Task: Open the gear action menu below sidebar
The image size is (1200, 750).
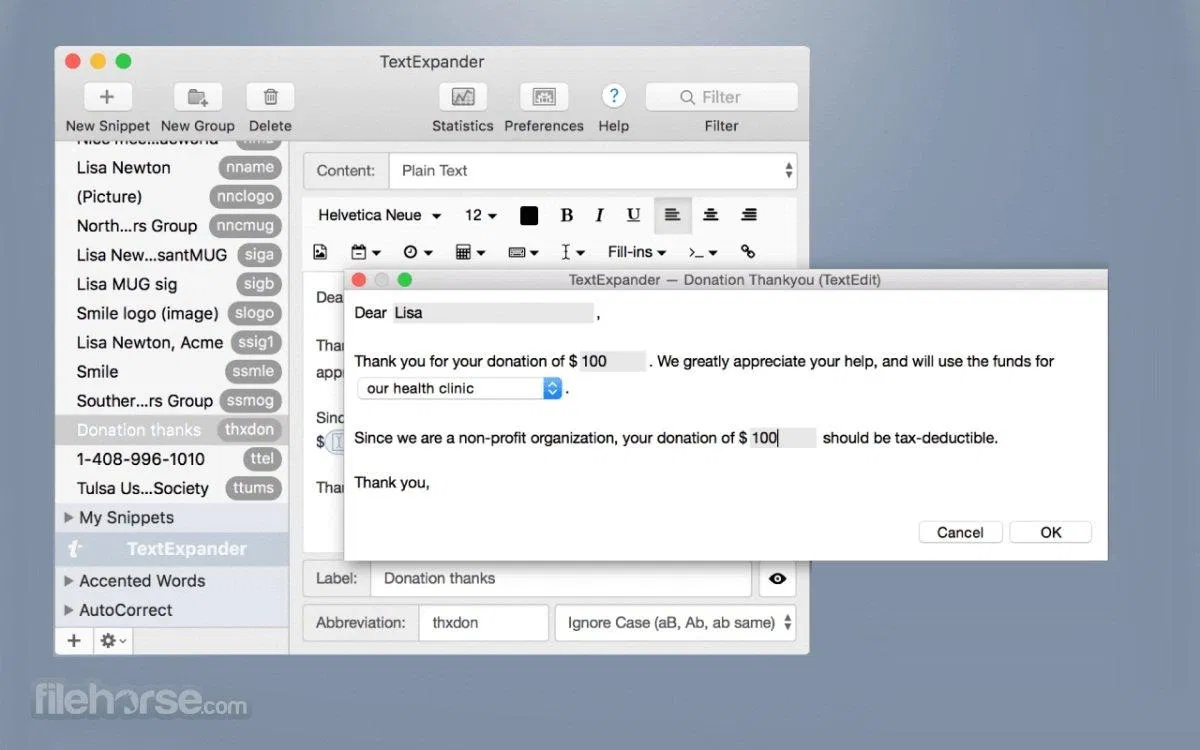Action: click(x=113, y=641)
